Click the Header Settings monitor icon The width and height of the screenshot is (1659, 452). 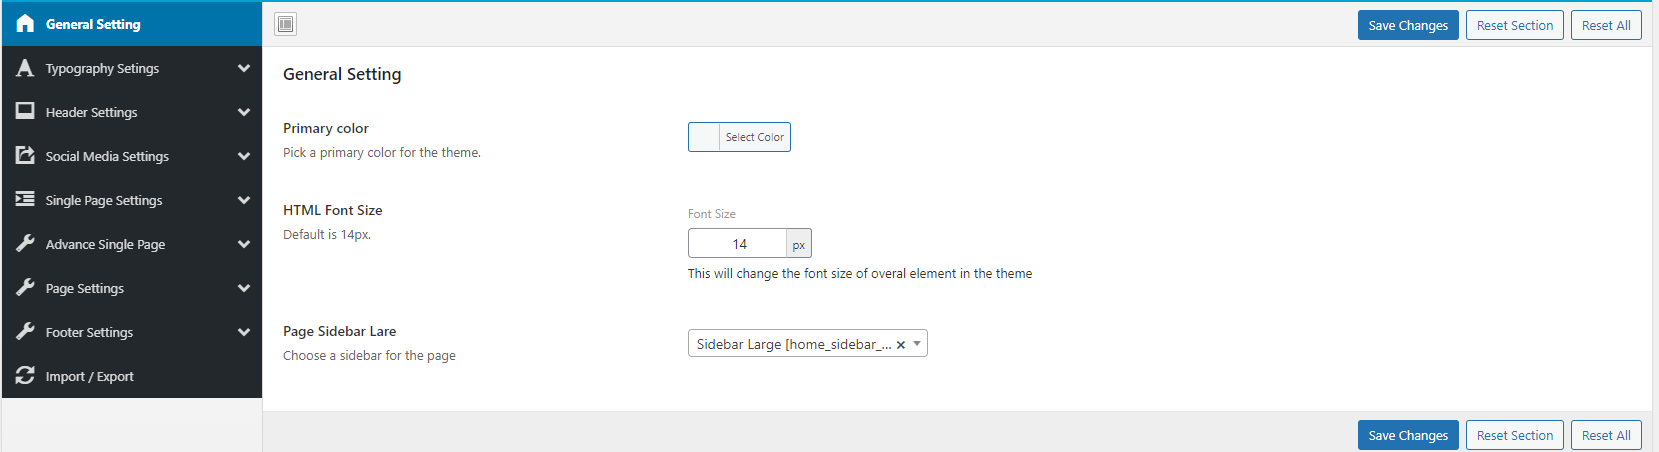(25, 111)
